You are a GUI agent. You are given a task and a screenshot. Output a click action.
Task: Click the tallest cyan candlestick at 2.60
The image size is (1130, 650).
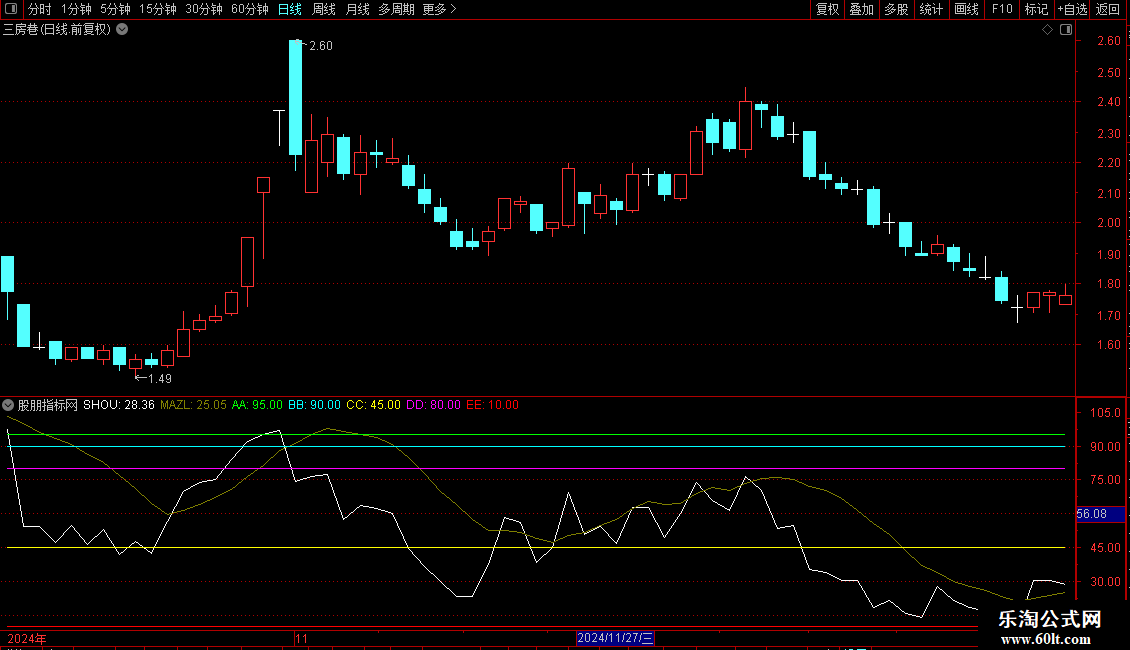point(295,97)
